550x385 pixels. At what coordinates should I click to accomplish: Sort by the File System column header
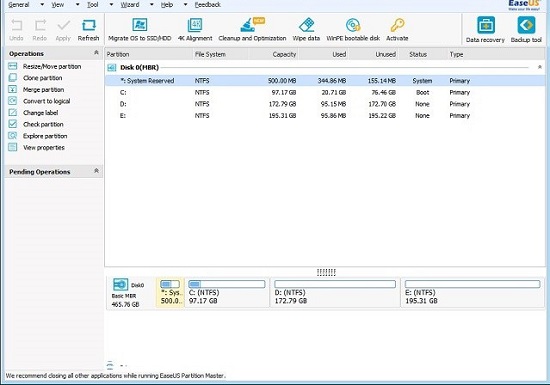point(221,54)
